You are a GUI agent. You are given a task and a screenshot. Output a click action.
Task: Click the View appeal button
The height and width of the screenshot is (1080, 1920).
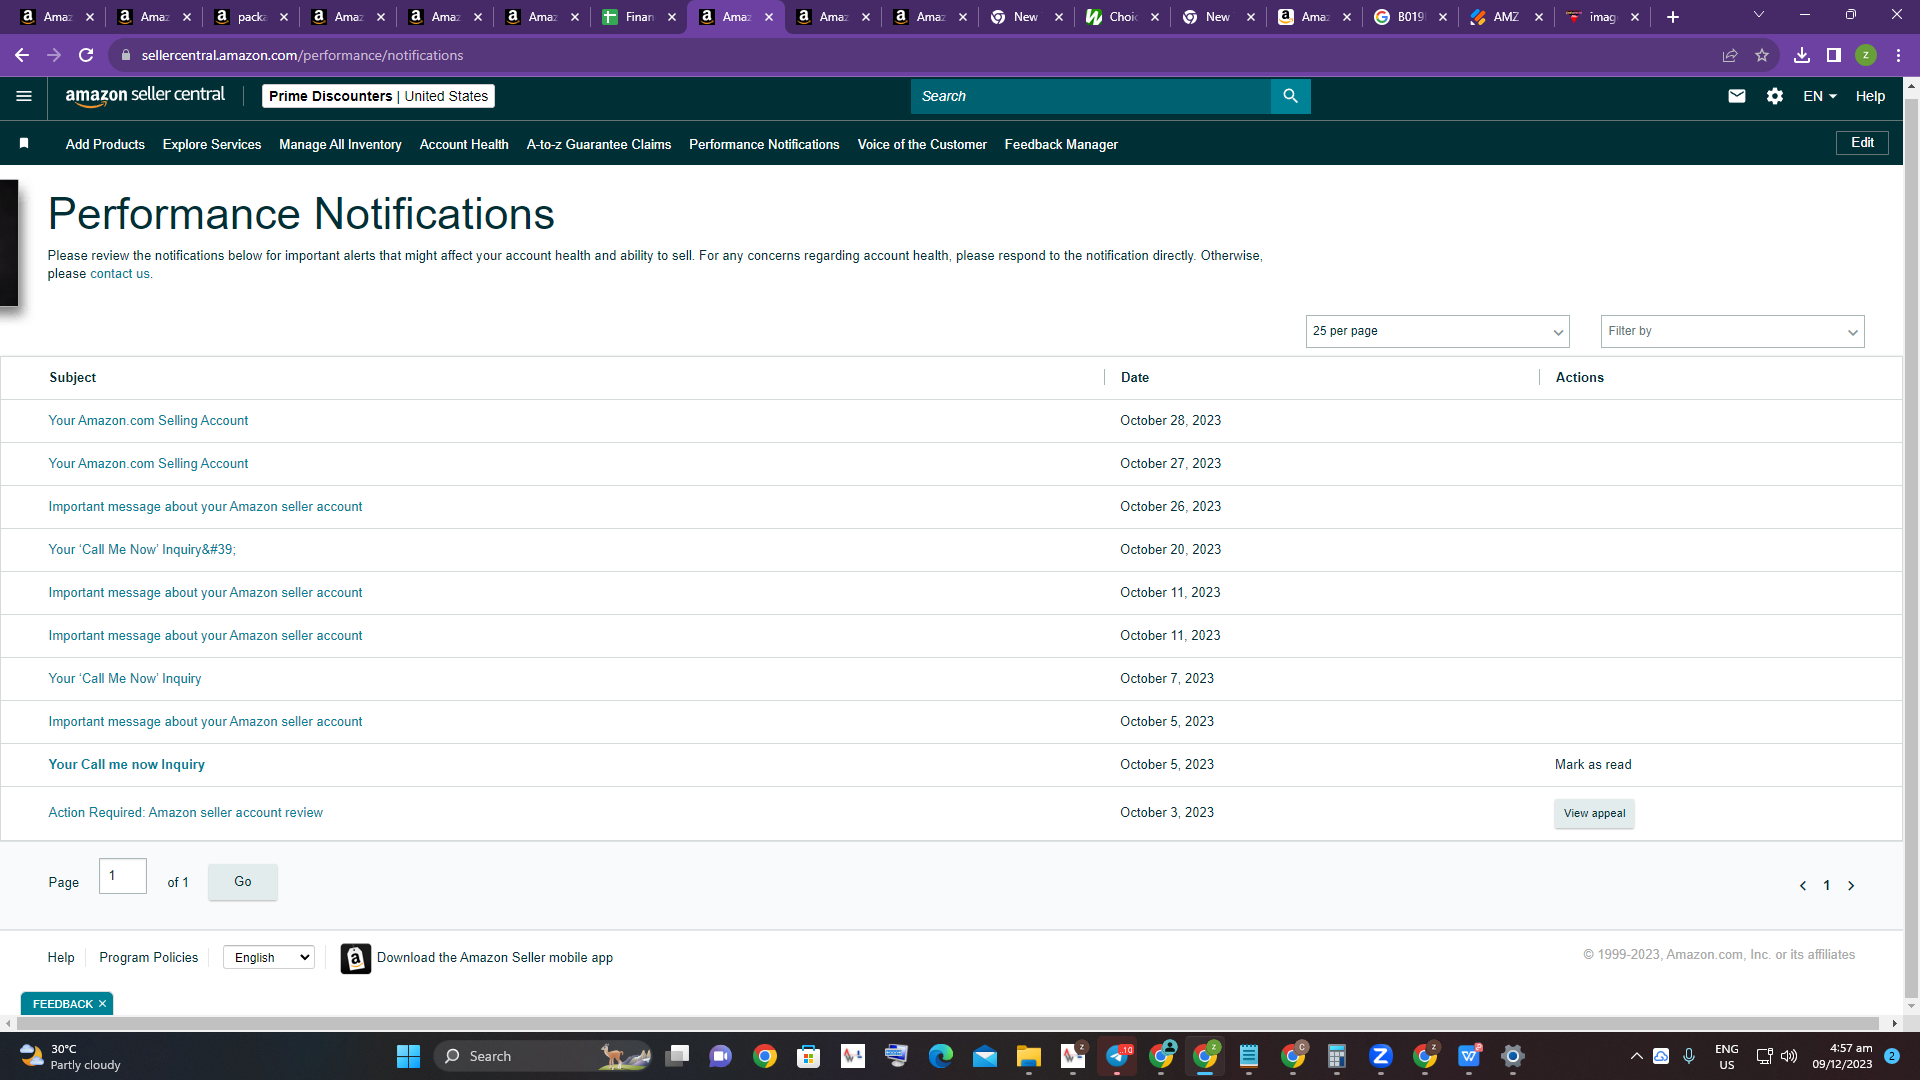[1594, 813]
